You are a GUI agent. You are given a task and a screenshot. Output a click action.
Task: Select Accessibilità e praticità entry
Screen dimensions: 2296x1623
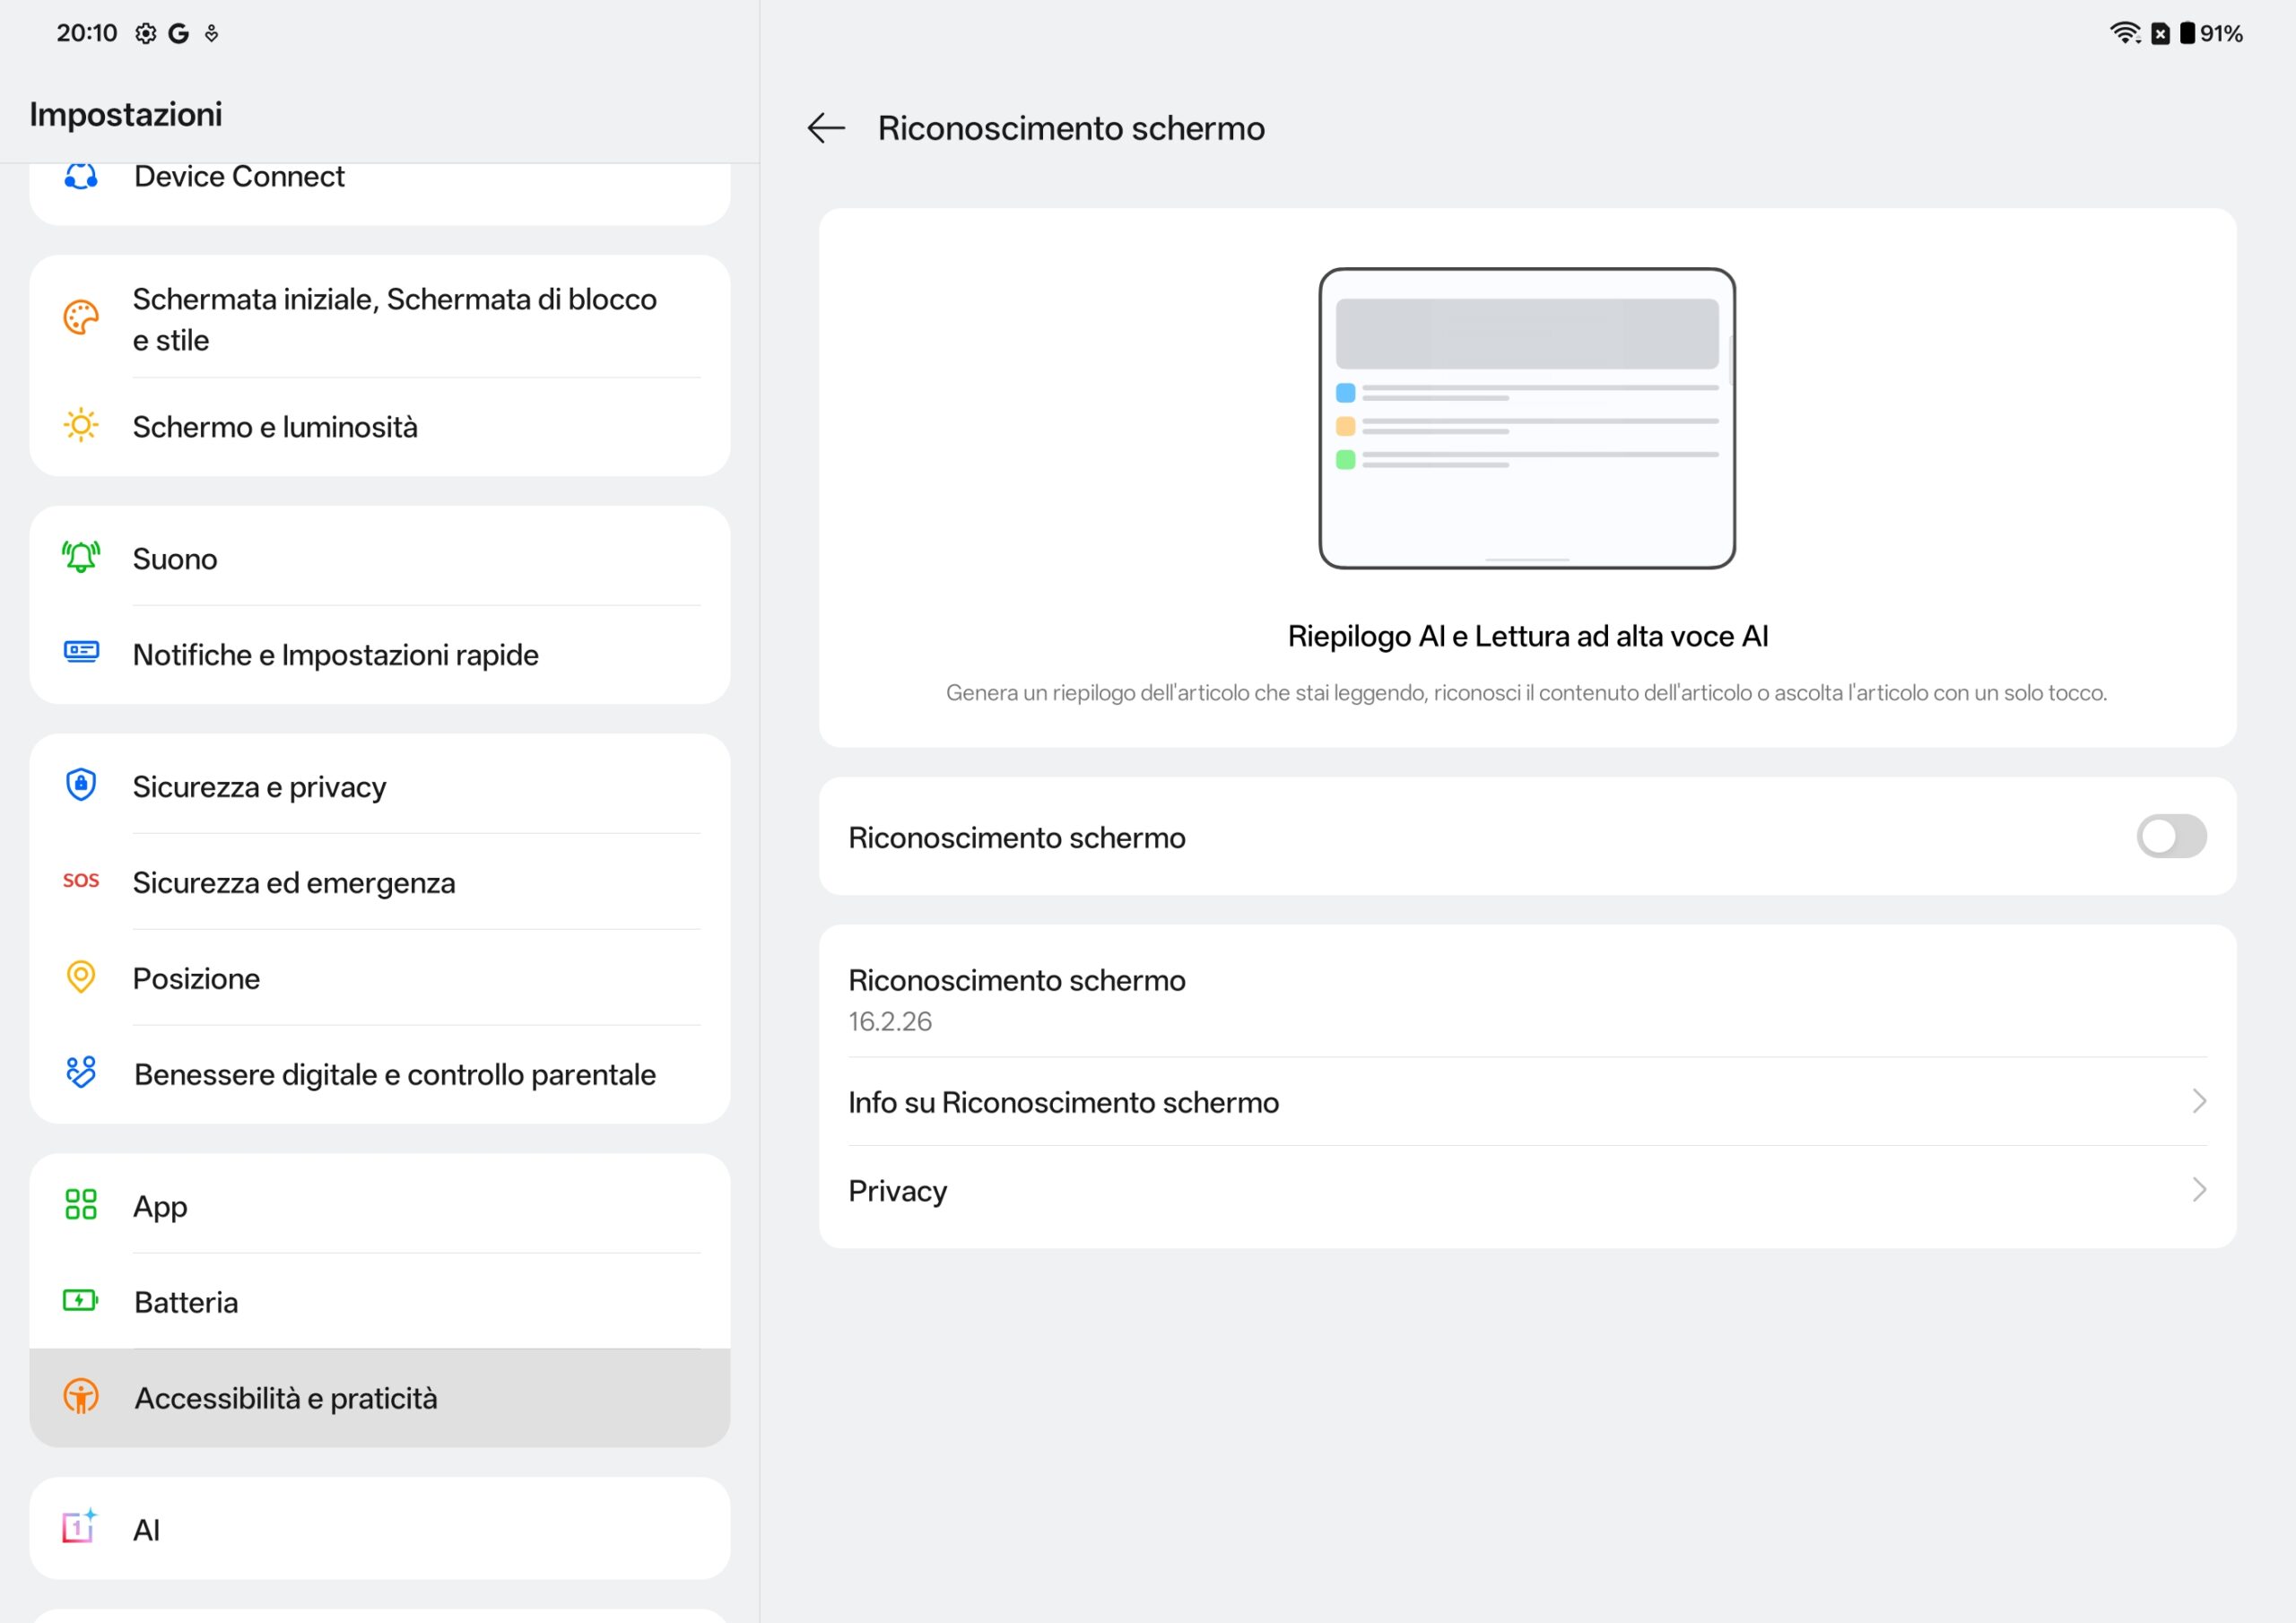coord(286,1398)
